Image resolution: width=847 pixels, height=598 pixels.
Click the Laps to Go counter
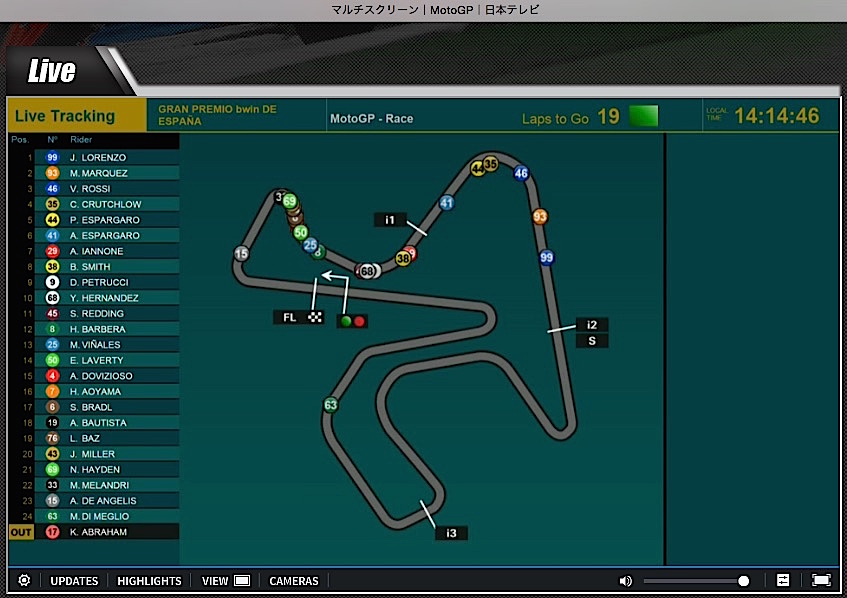(570, 117)
